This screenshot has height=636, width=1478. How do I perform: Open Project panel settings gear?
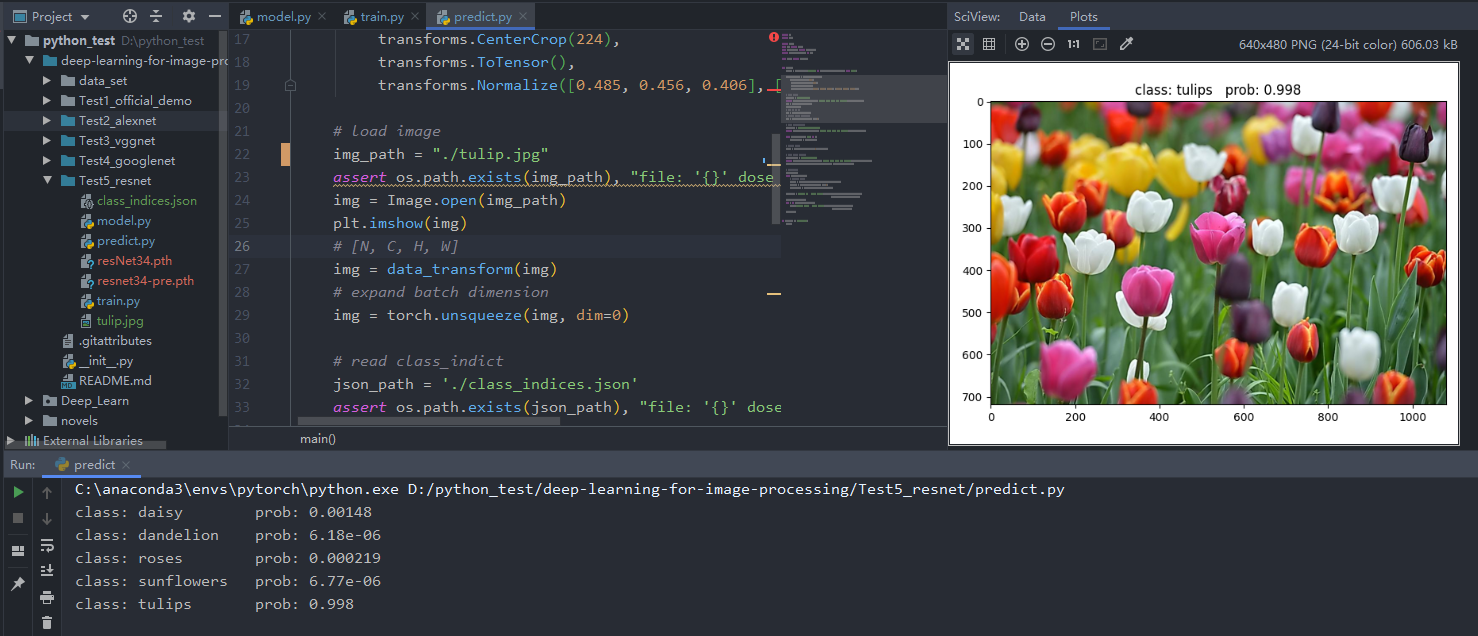(189, 17)
